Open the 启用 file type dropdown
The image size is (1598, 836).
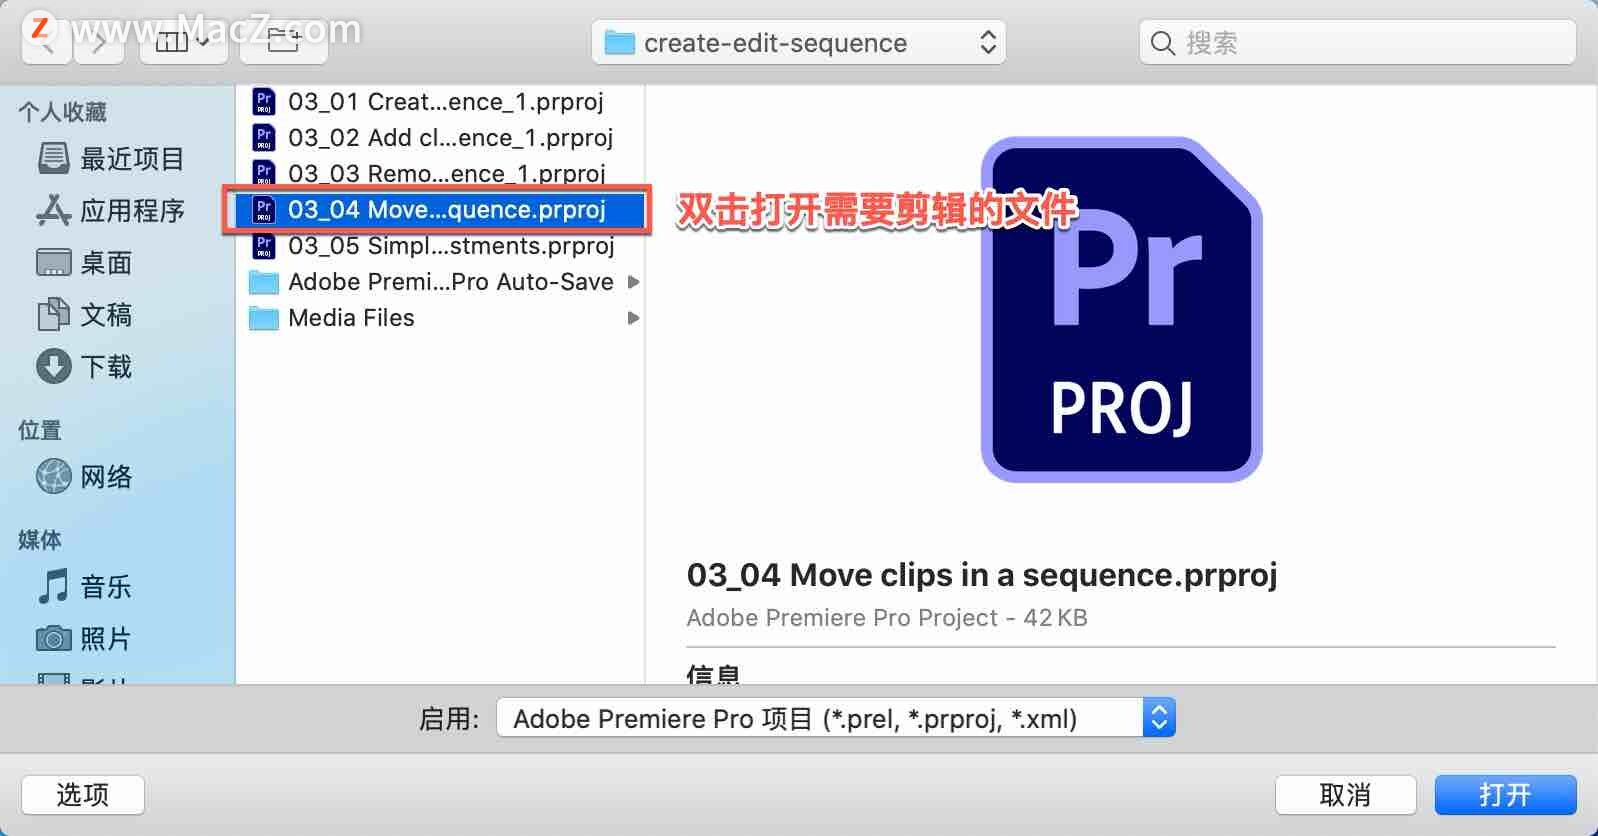point(836,718)
